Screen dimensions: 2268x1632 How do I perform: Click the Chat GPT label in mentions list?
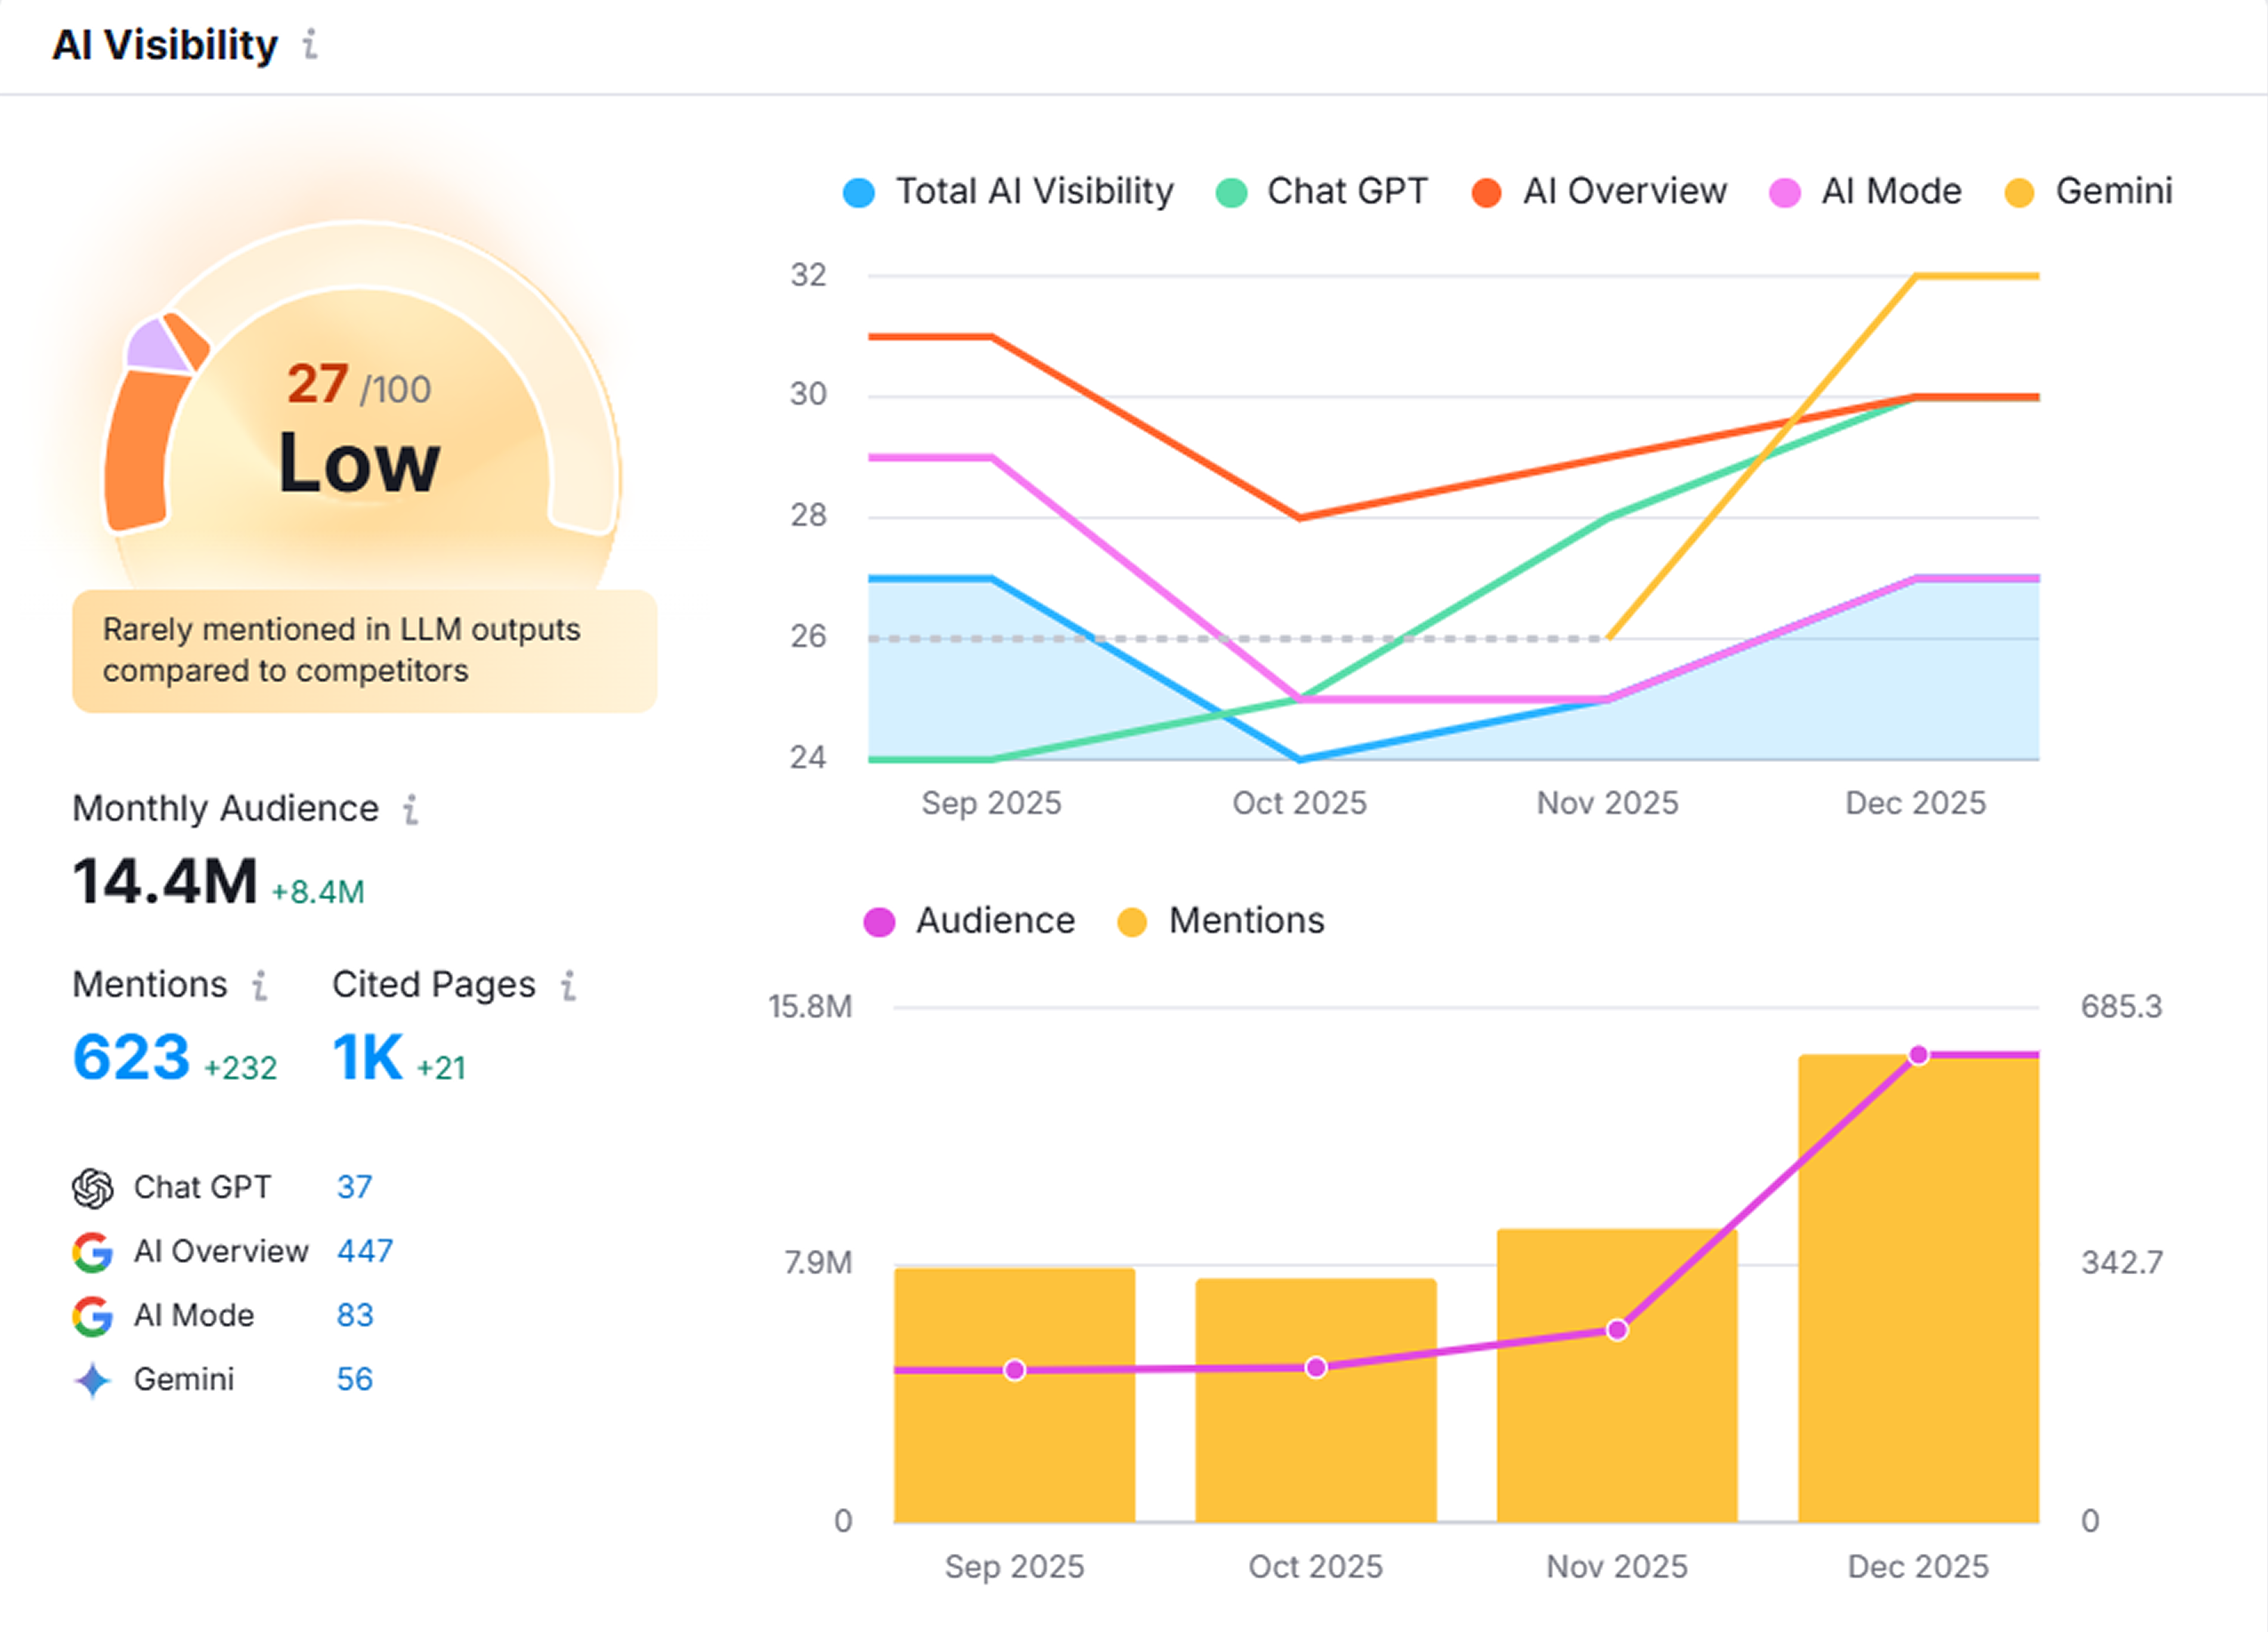pos(203,1188)
